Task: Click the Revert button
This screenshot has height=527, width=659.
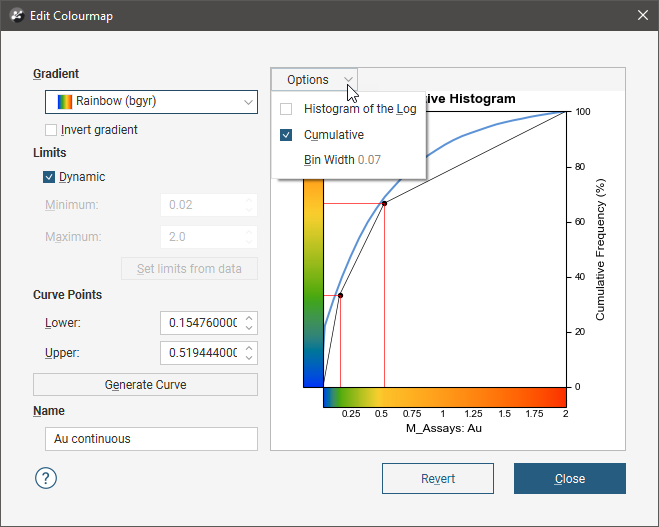Action: 438,479
